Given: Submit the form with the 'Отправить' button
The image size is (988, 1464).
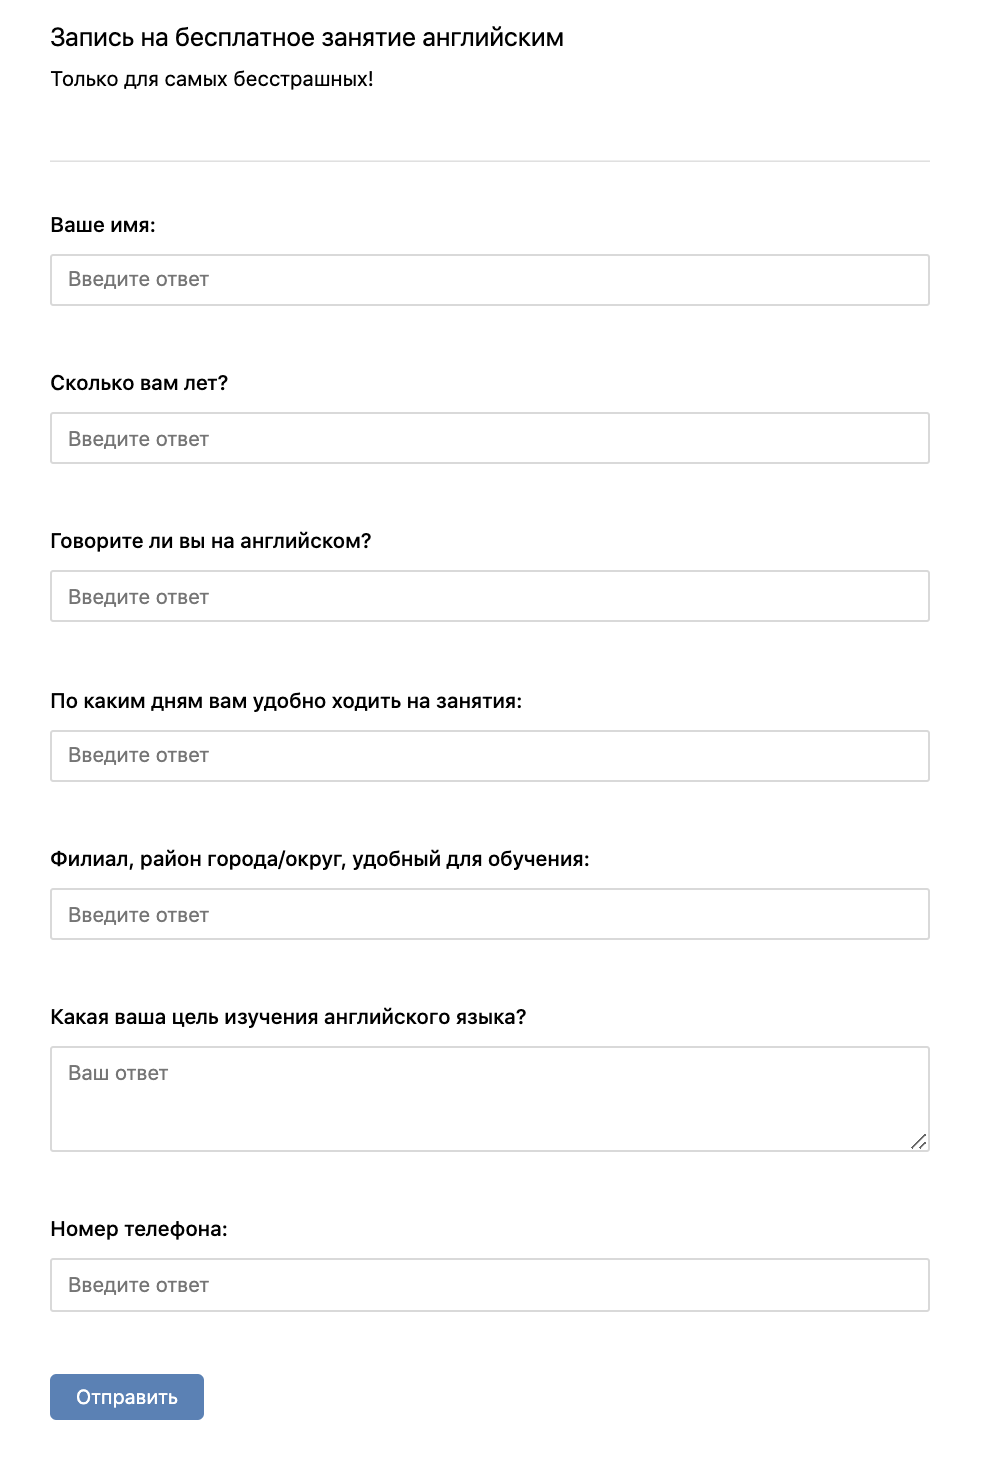Looking at the screenshot, I should 127,1397.
